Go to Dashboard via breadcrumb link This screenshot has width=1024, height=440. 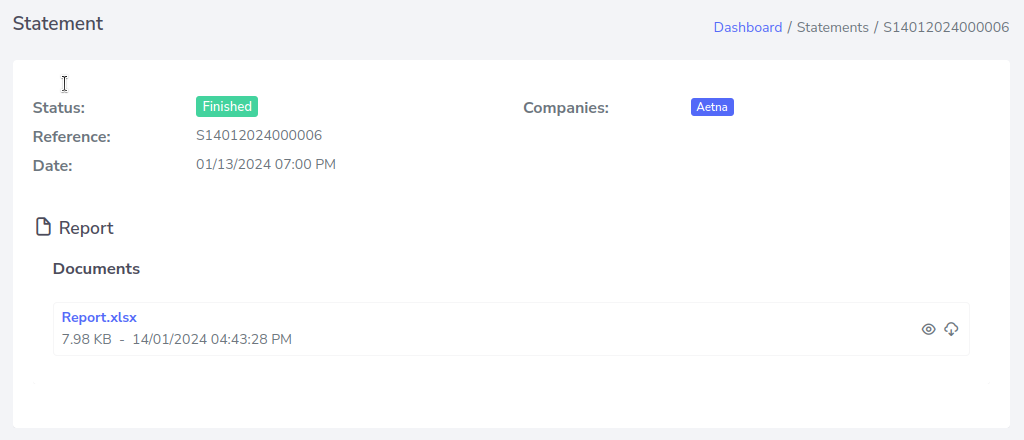click(747, 27)
